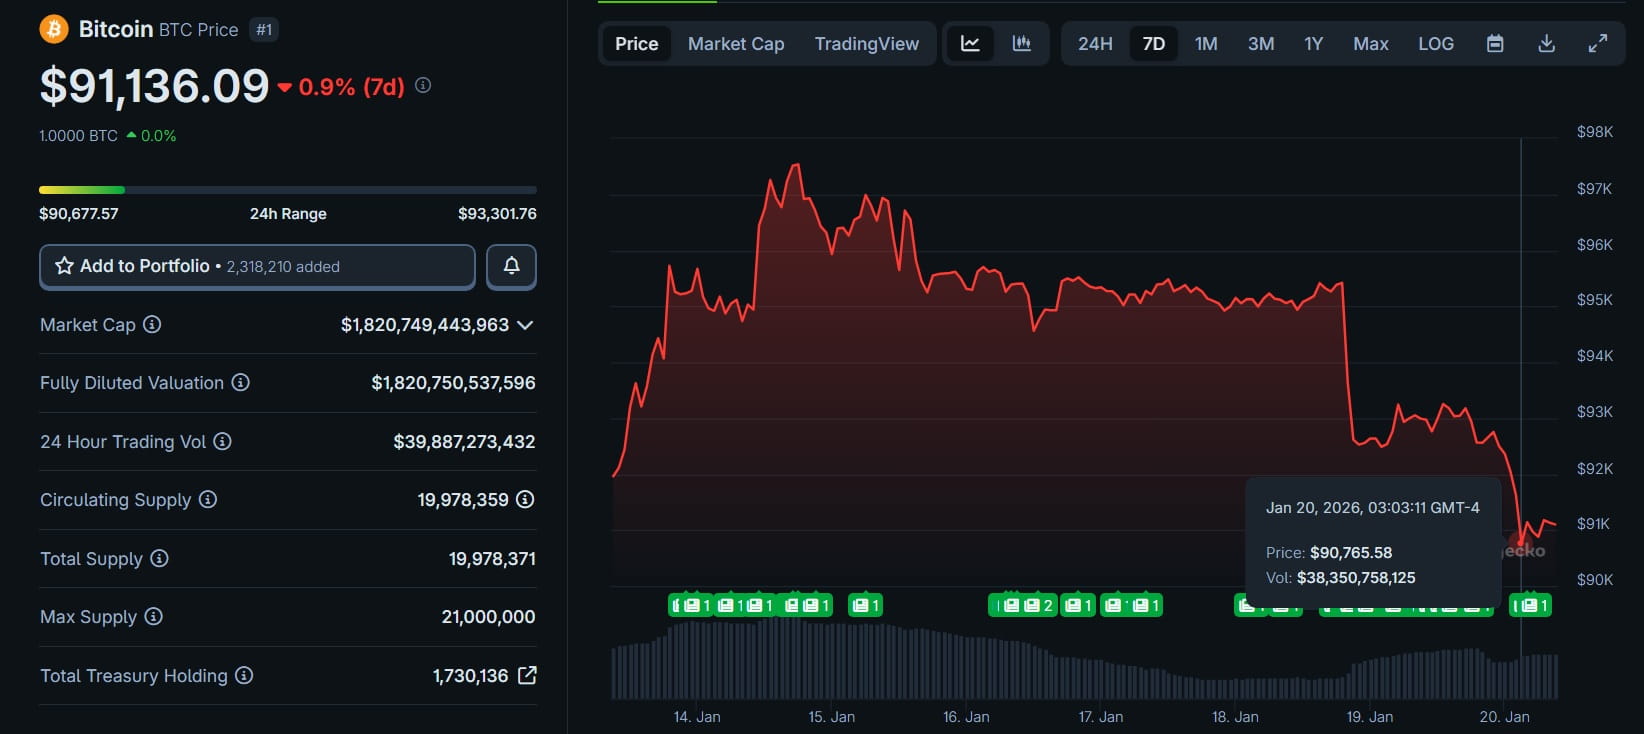Click the #1 rank badge
This screenshot has height=734, width=1644.
pos(264,30)
